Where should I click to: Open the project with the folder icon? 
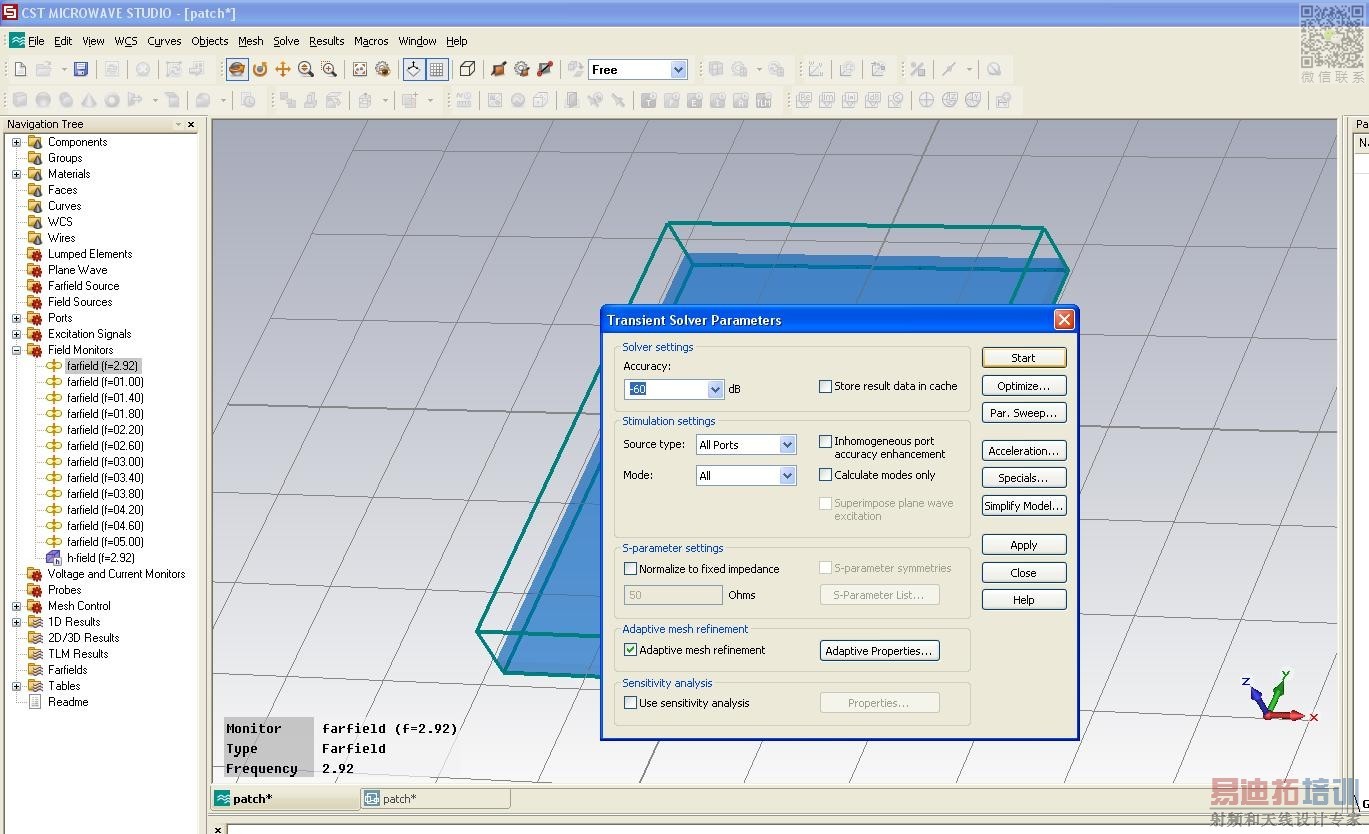(x=44, y=69)
